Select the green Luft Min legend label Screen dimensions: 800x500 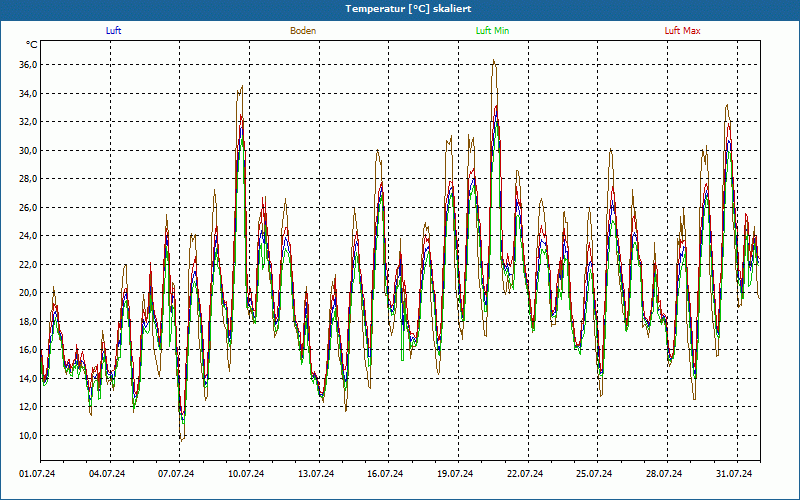click(492, 31)
